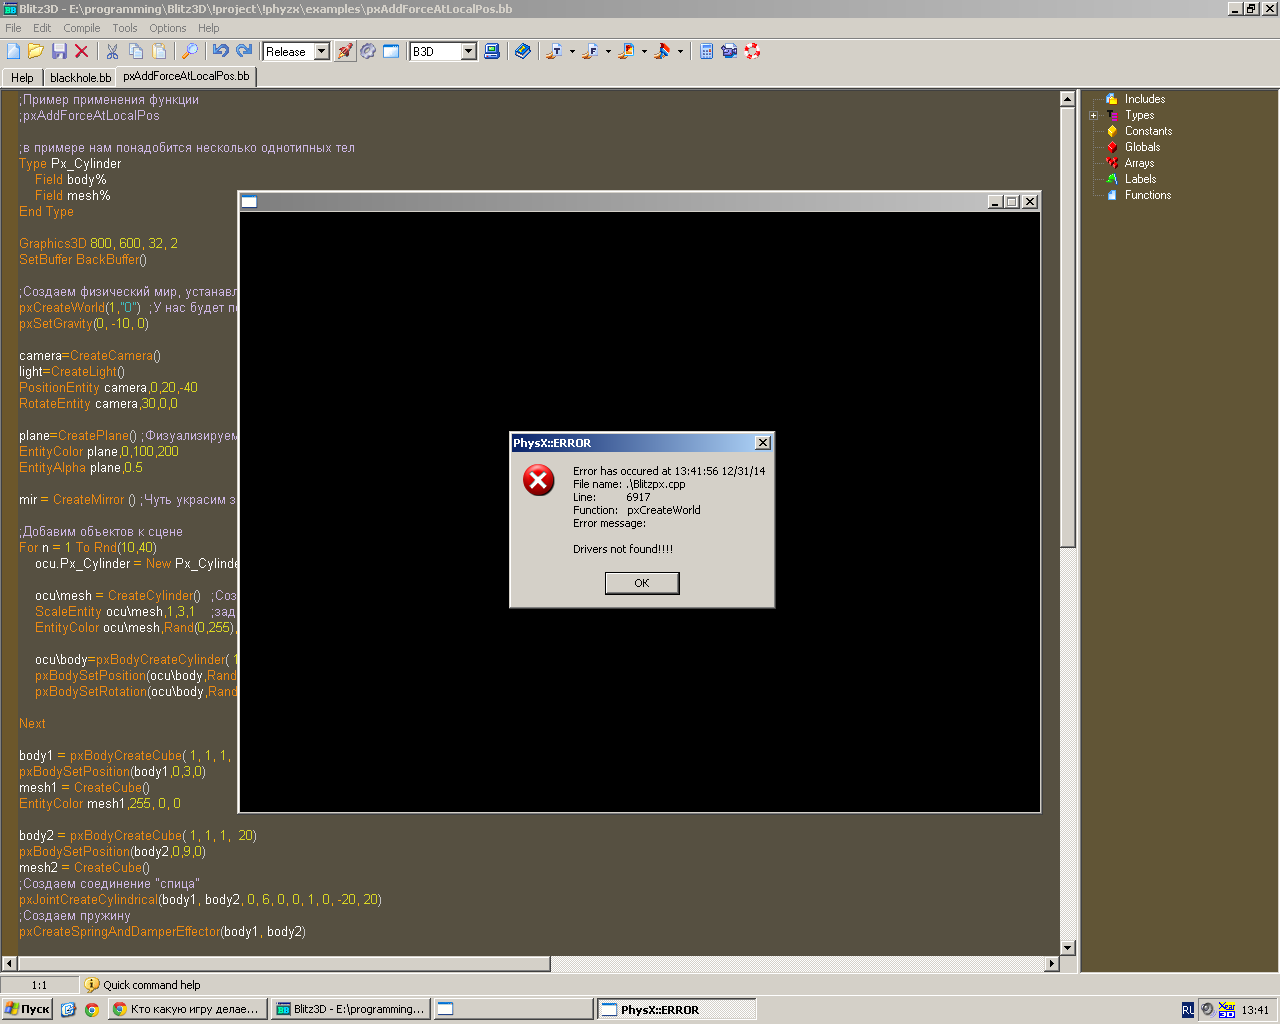Click the scissors Cut icon
Viewport: 1280px width, 1024px height.
point(112,51)
